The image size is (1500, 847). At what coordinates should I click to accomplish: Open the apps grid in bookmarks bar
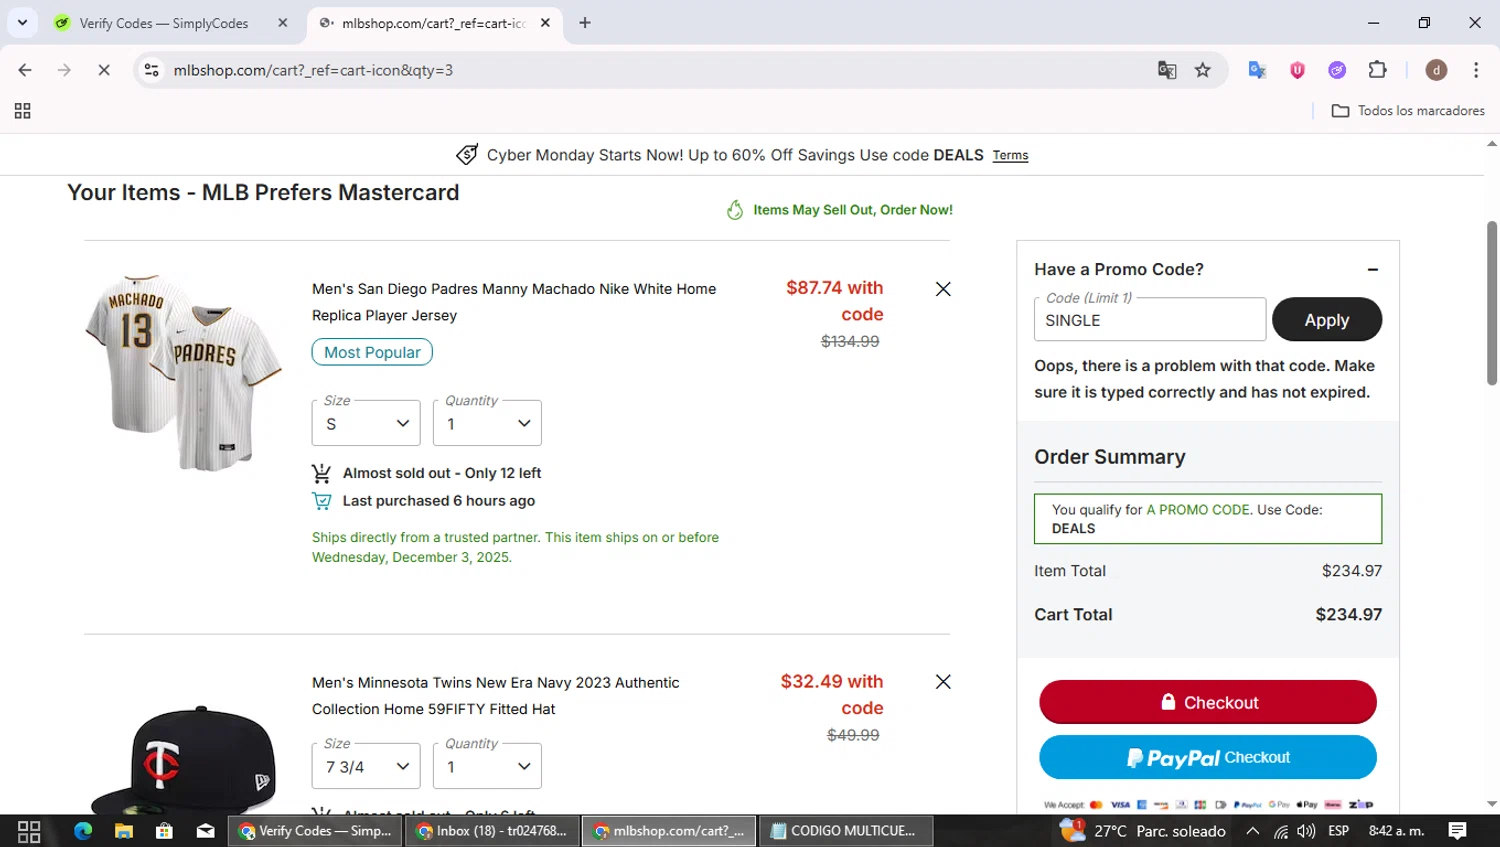point(22,111)
